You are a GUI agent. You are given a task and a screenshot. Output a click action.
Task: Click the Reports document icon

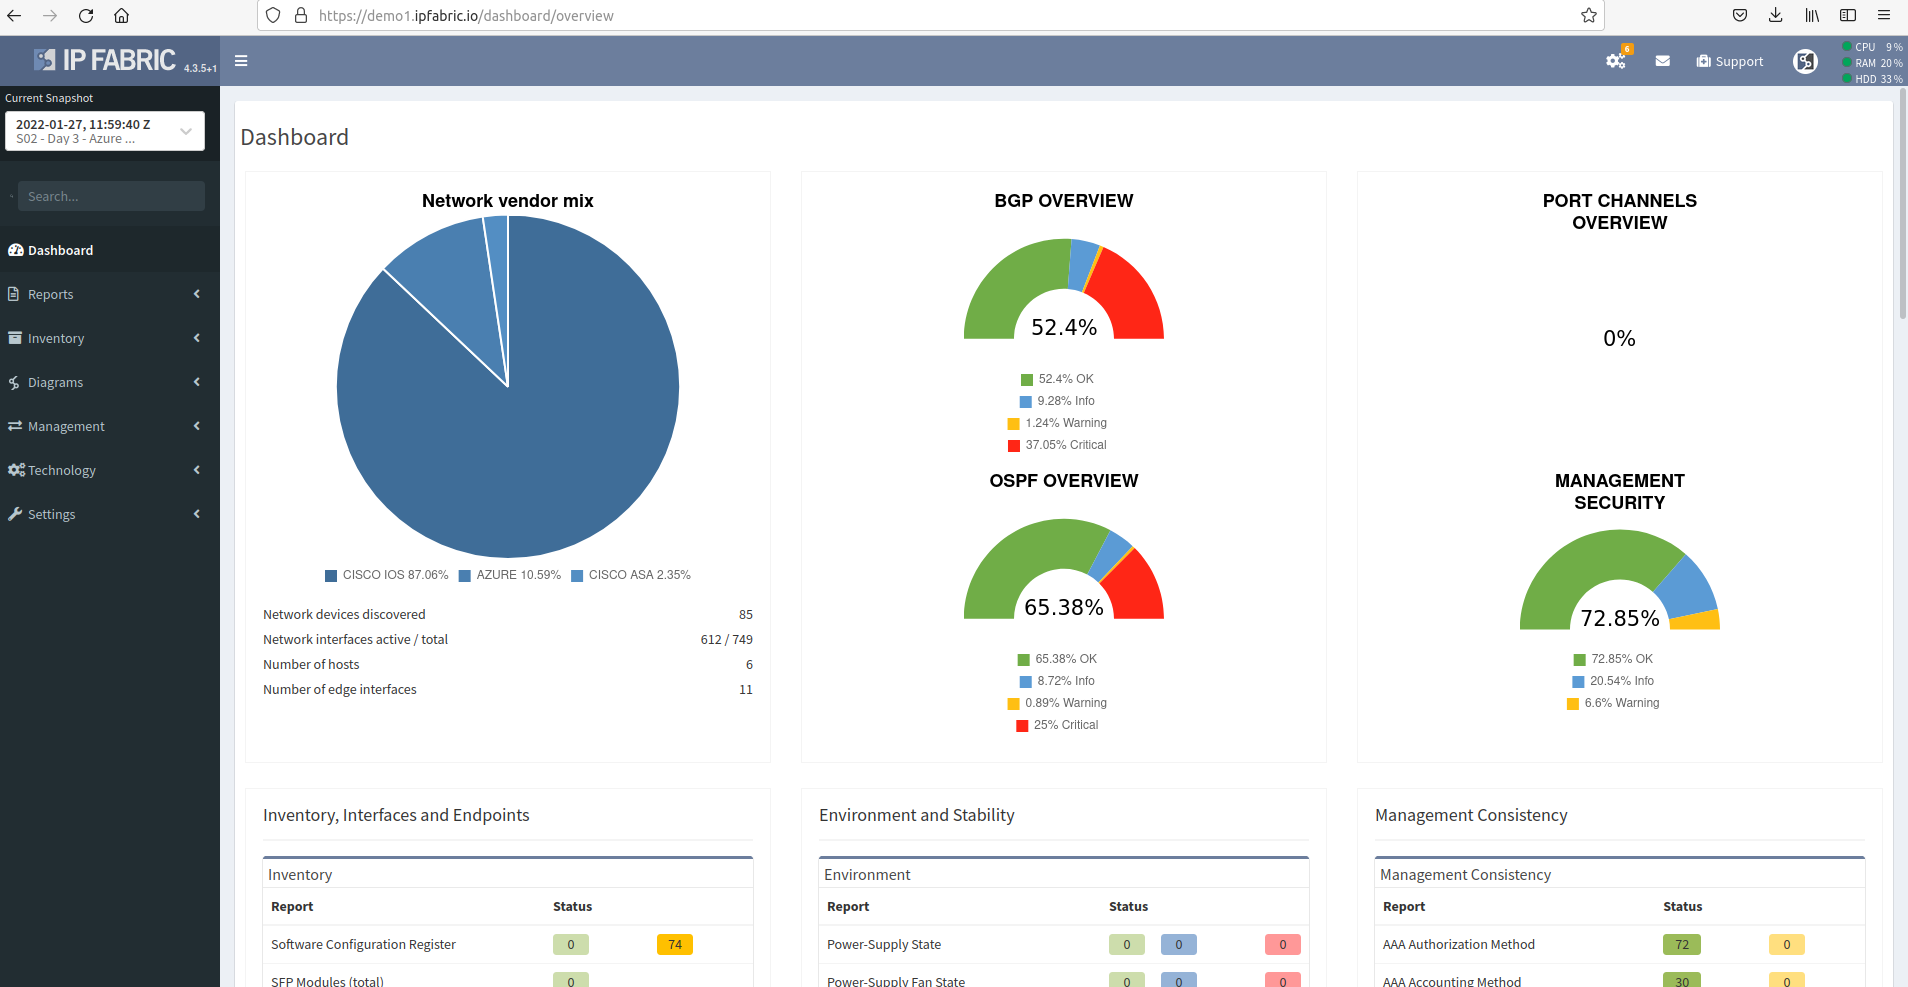[14, 294]
